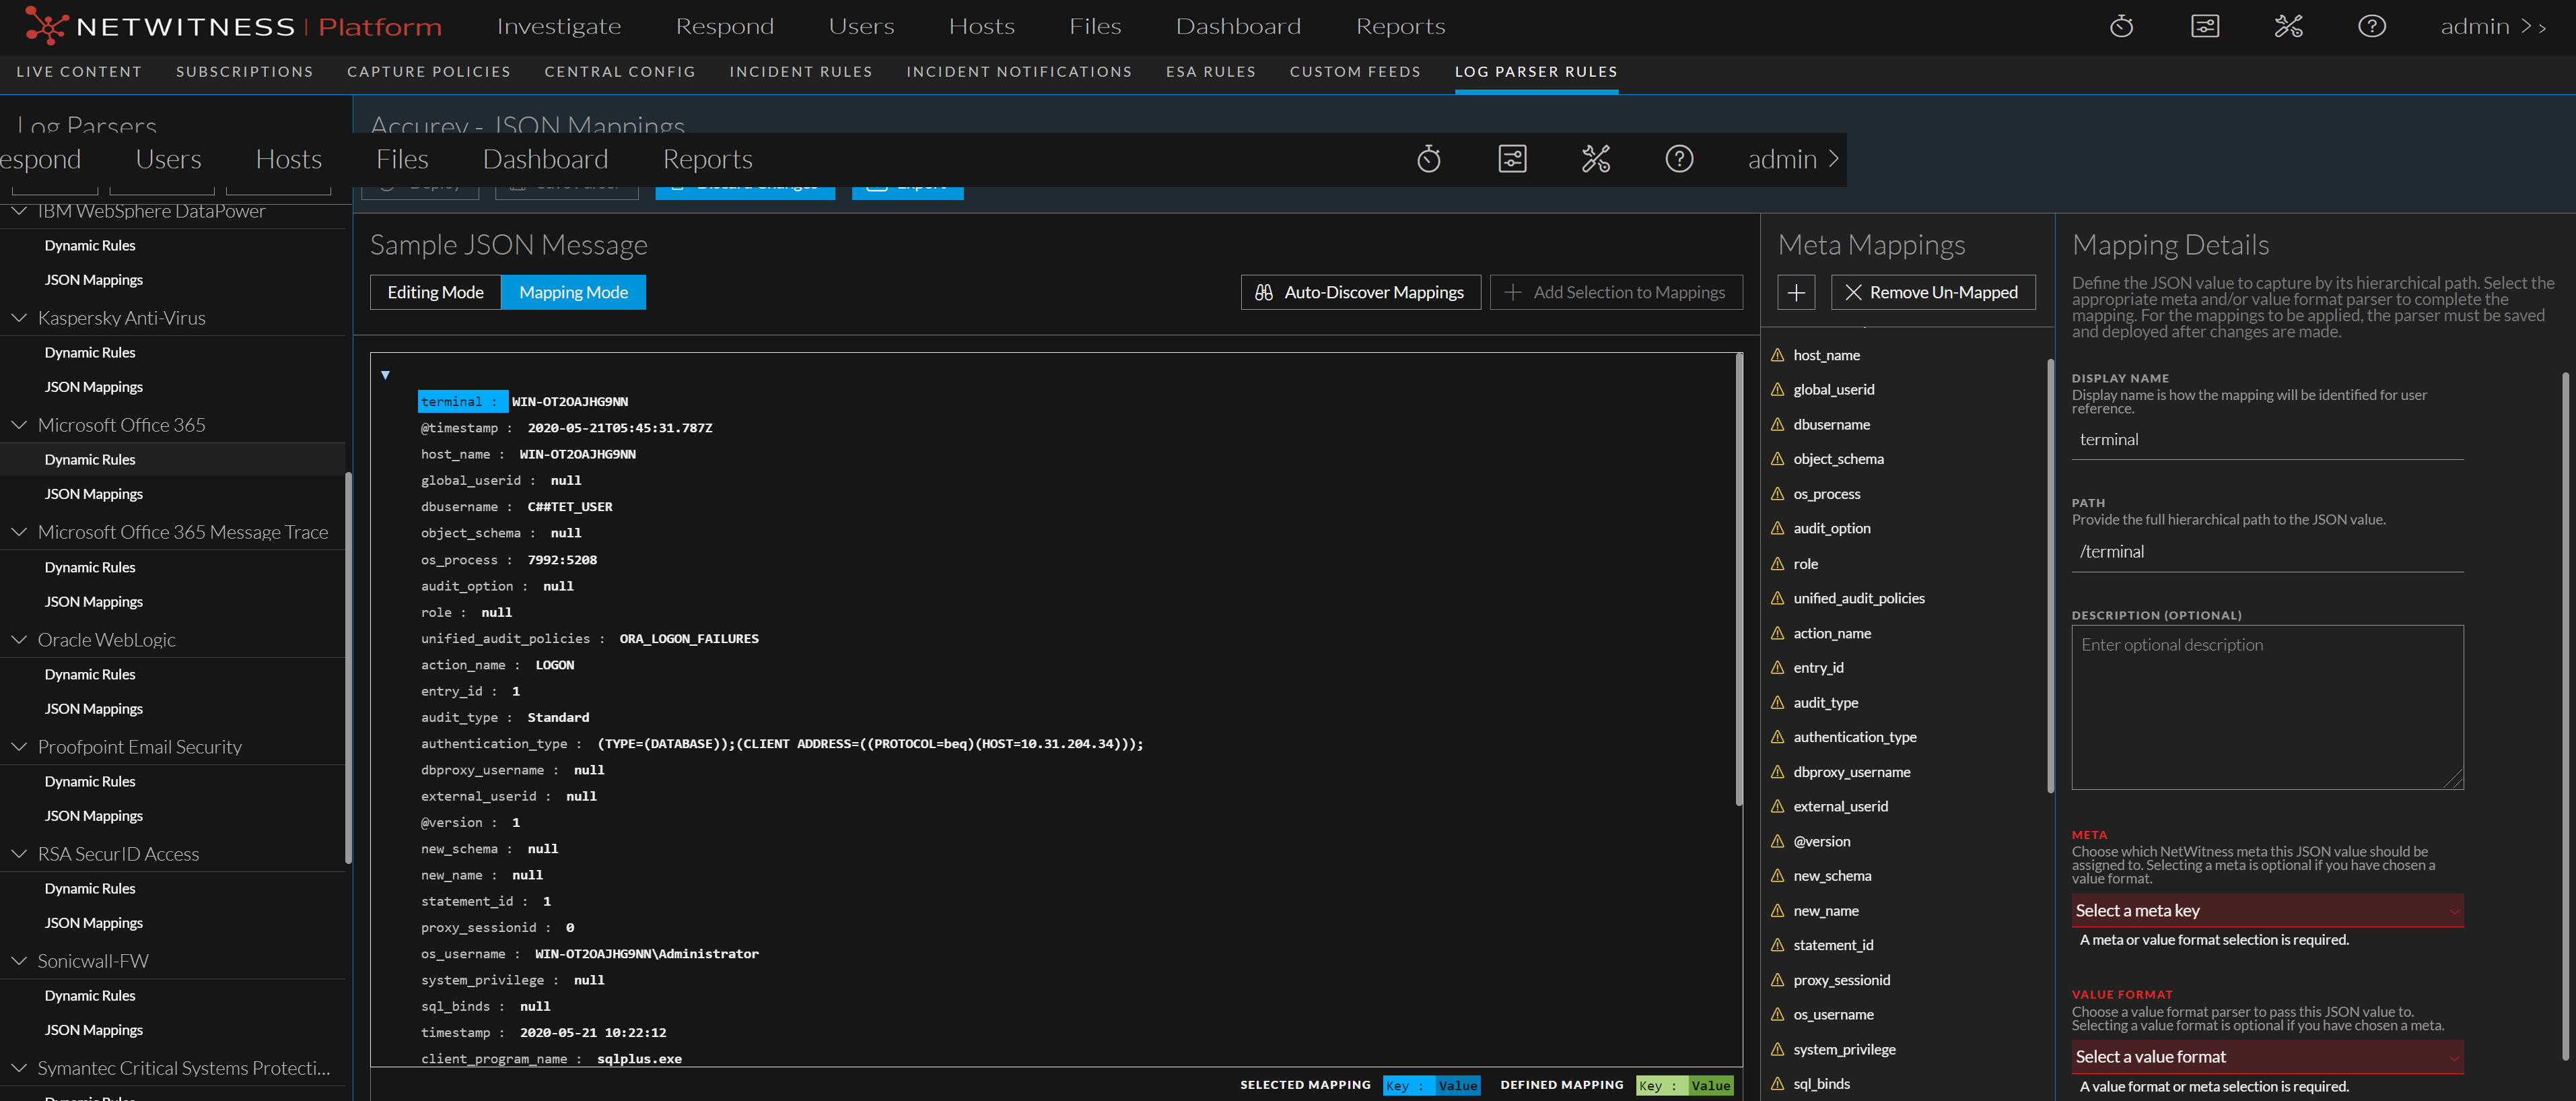Click the tools admin icon in top bar
Viewport: 2576px width, 1101px height.
click(2288, 27)
